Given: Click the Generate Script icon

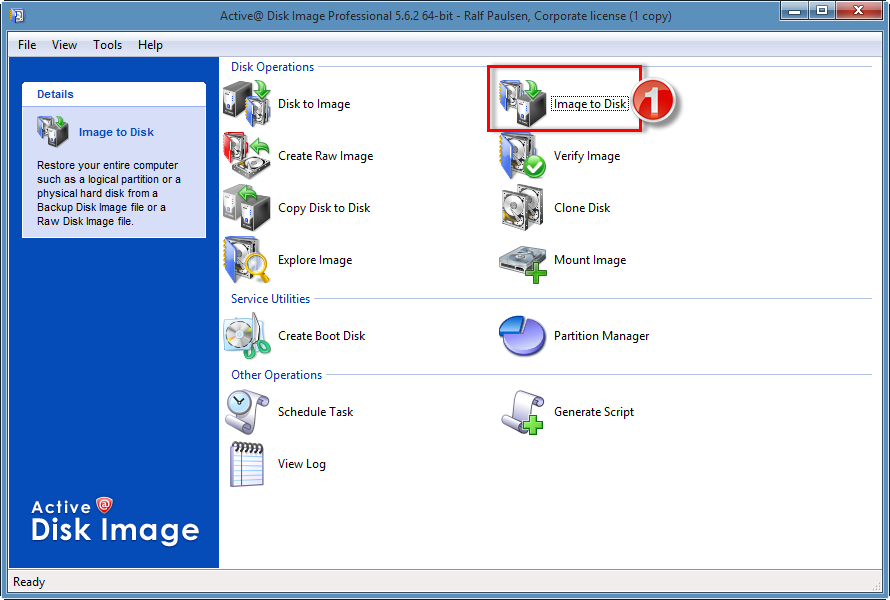Looking at the screenshot, I should [x=522, y=413].
